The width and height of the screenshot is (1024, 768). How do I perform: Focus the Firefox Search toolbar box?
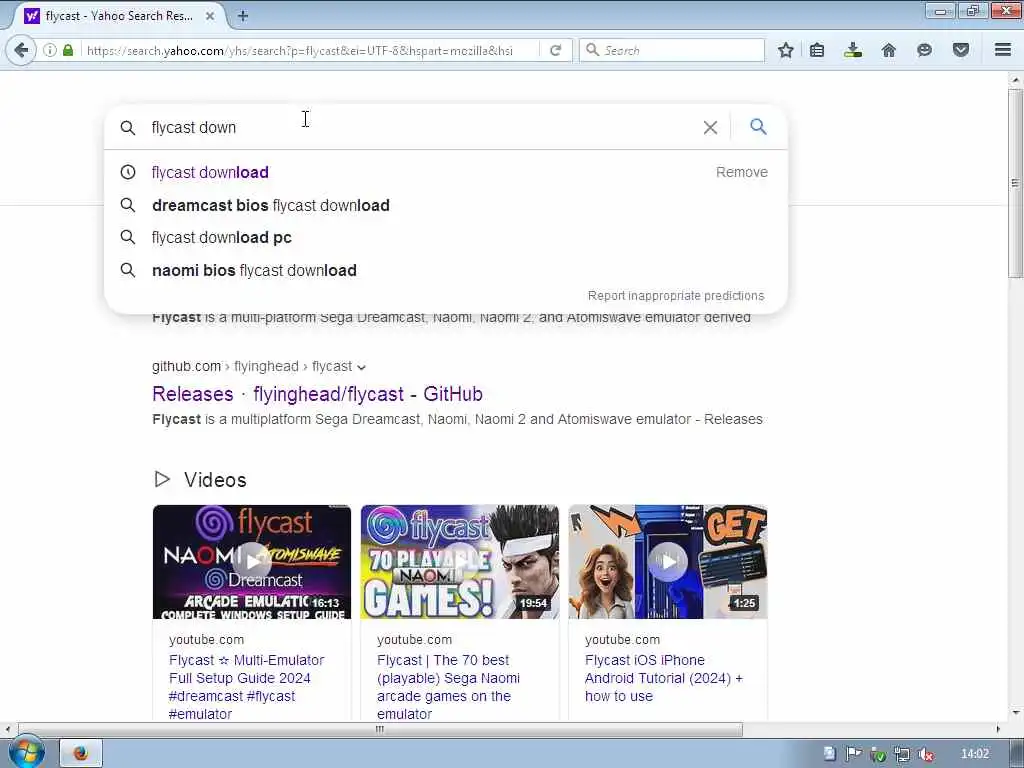coord(672,50)
